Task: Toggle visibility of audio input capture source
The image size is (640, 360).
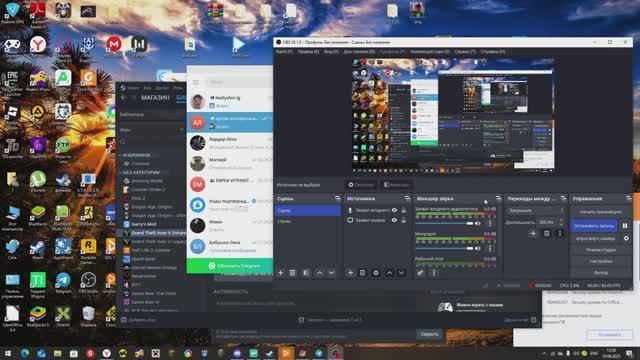Action: tap(394, 210)
